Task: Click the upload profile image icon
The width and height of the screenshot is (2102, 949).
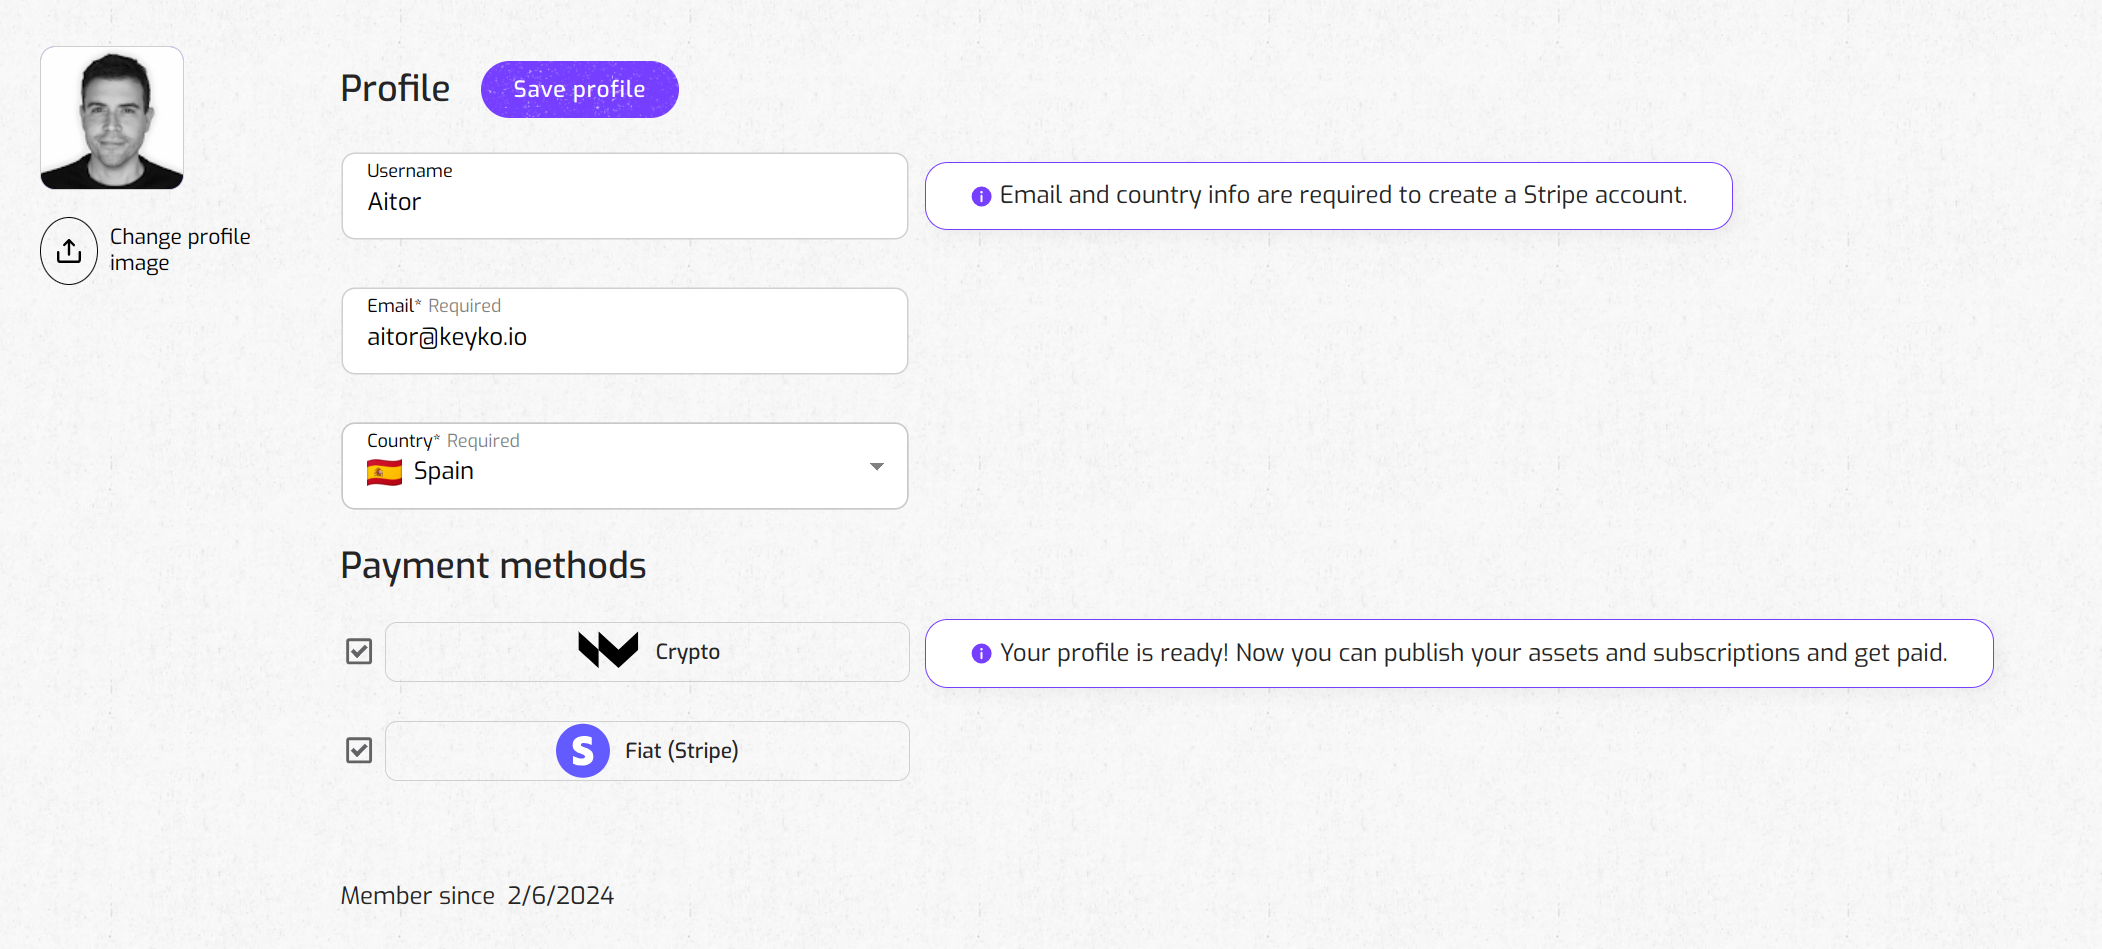Action: pyautogui.click(x=69, y=251)
